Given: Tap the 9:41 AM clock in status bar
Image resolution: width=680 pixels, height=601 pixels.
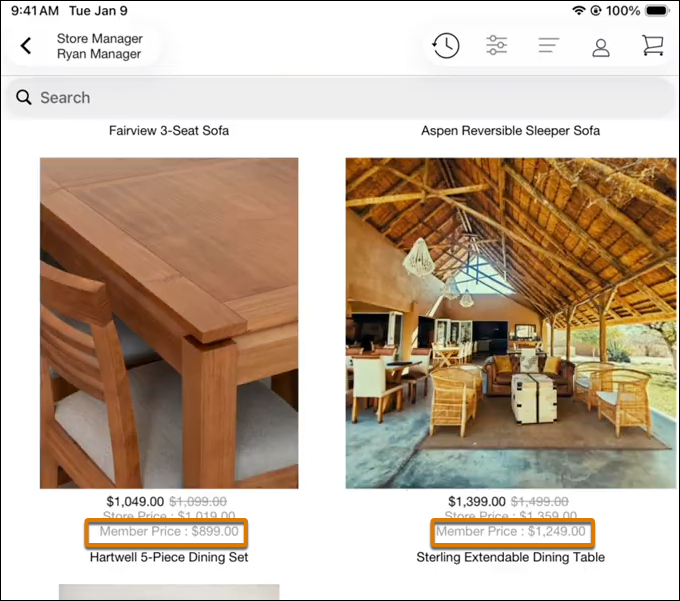Looking at the screenshot, I should (x=35, y=10).
